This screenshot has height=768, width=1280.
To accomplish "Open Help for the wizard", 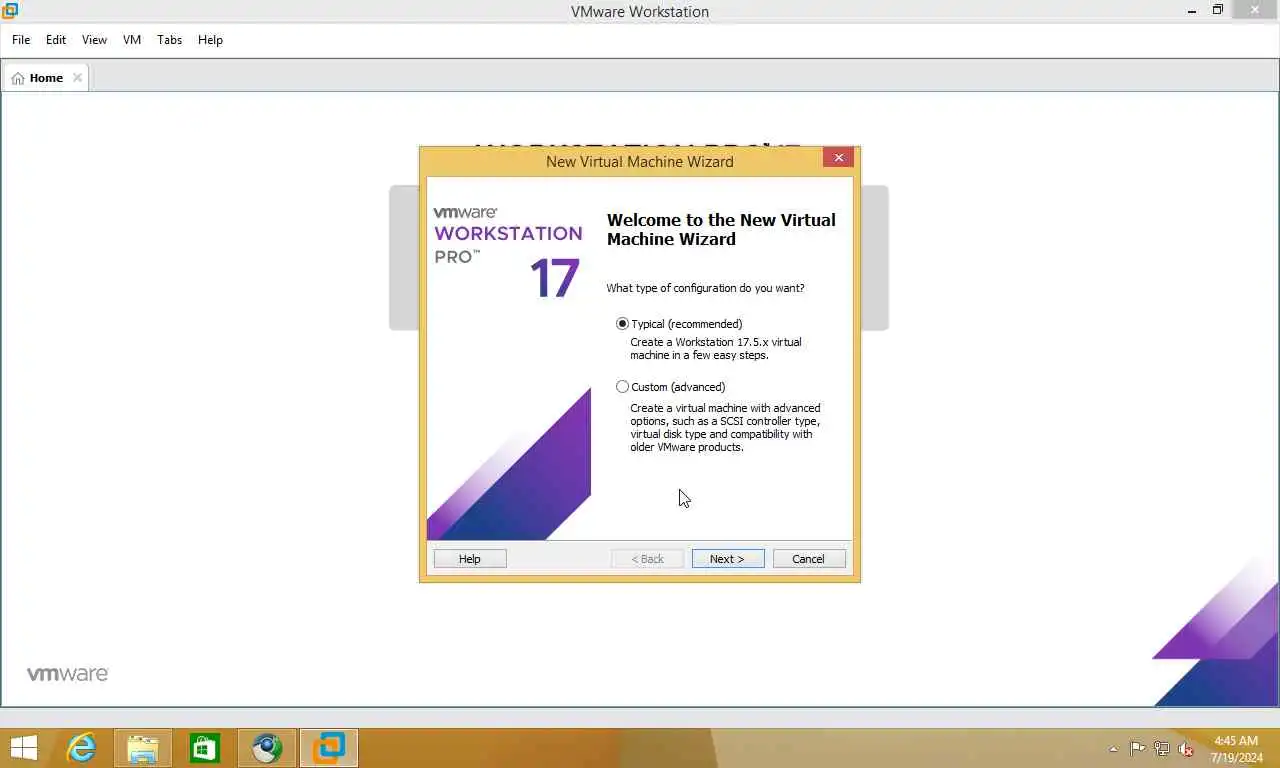I will pos(470,559).
